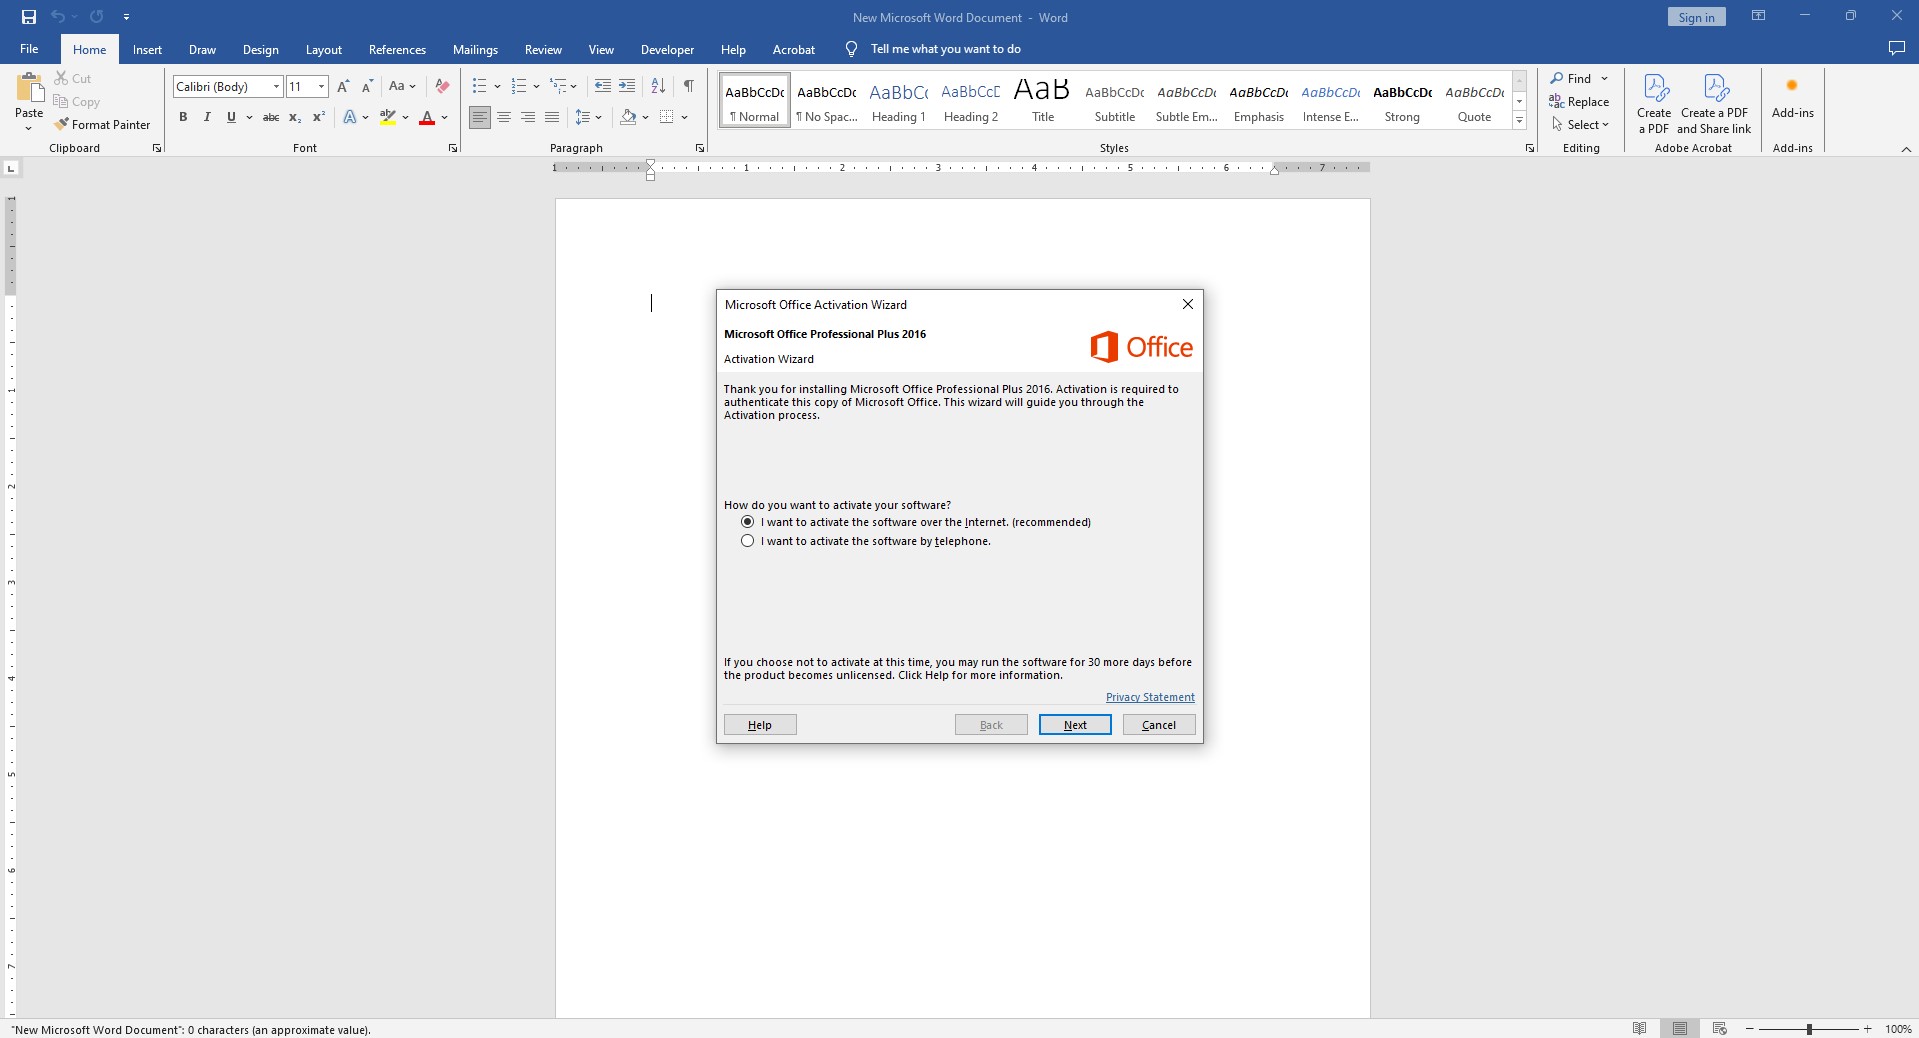
Task: Increase font size with grow icon
Action: [x=343, y=86]
